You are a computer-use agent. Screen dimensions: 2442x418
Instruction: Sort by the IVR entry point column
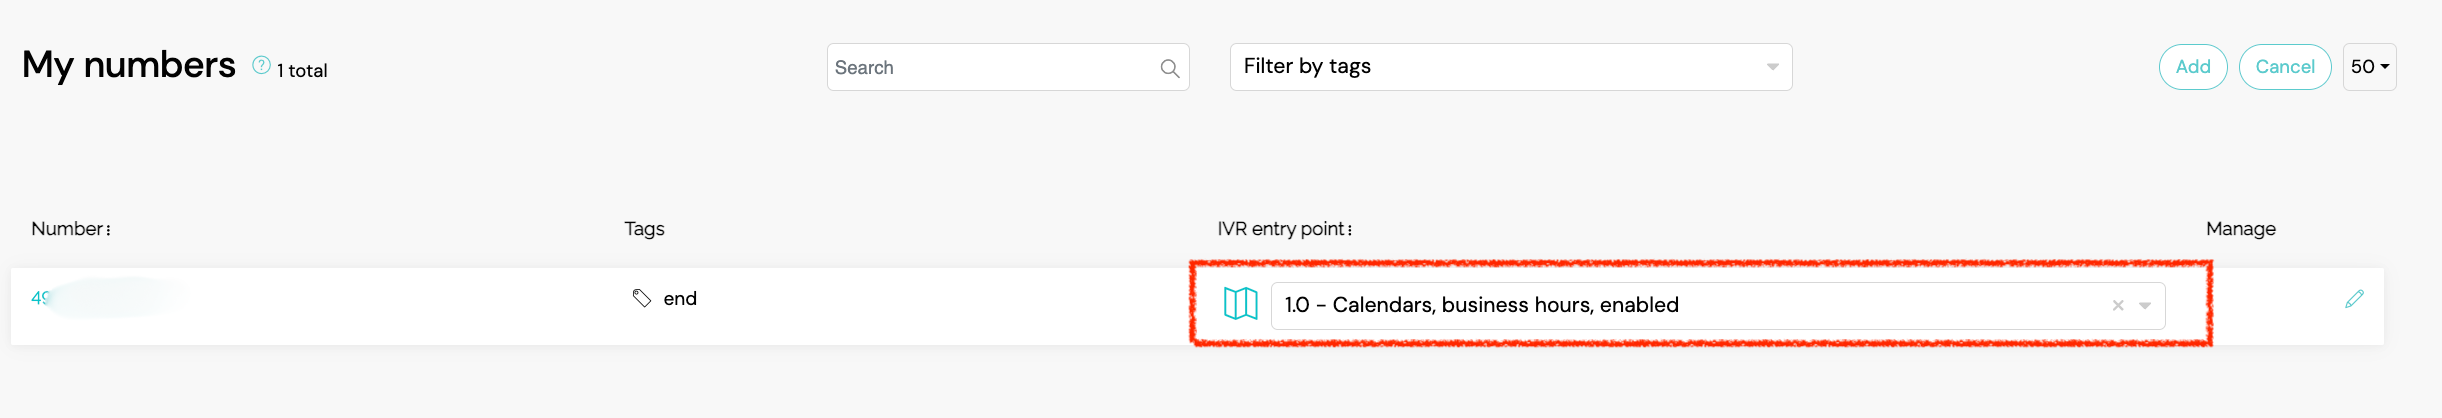coord(1284,229)
